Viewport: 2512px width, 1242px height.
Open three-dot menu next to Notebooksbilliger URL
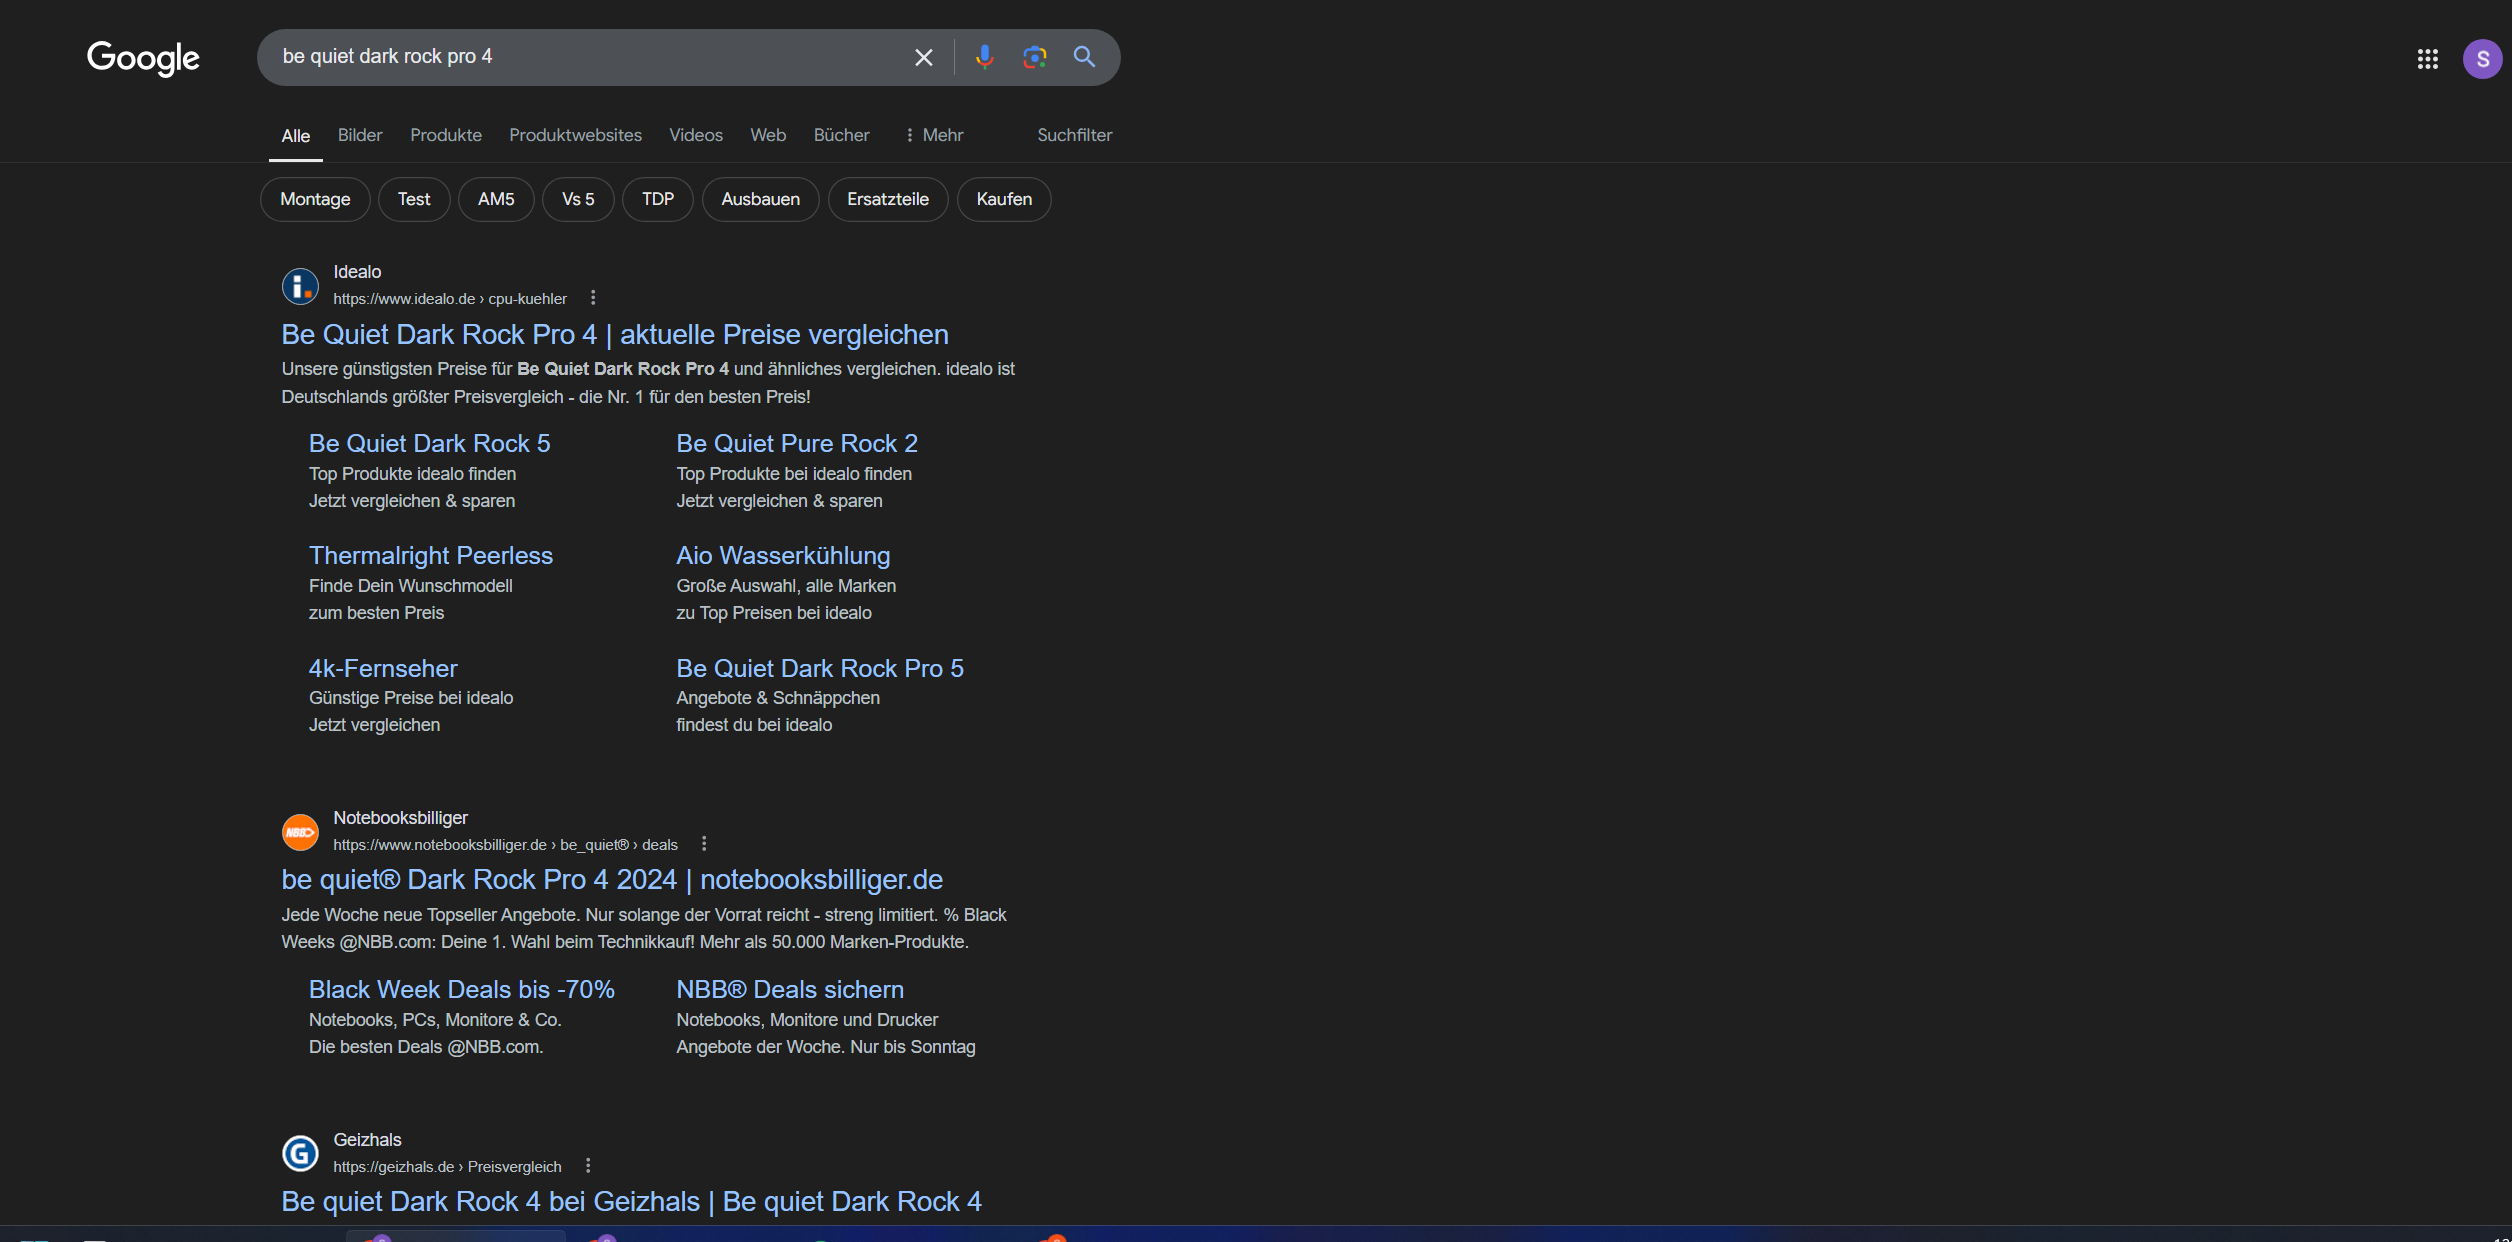pyautogui.click(x=704, y=844)
